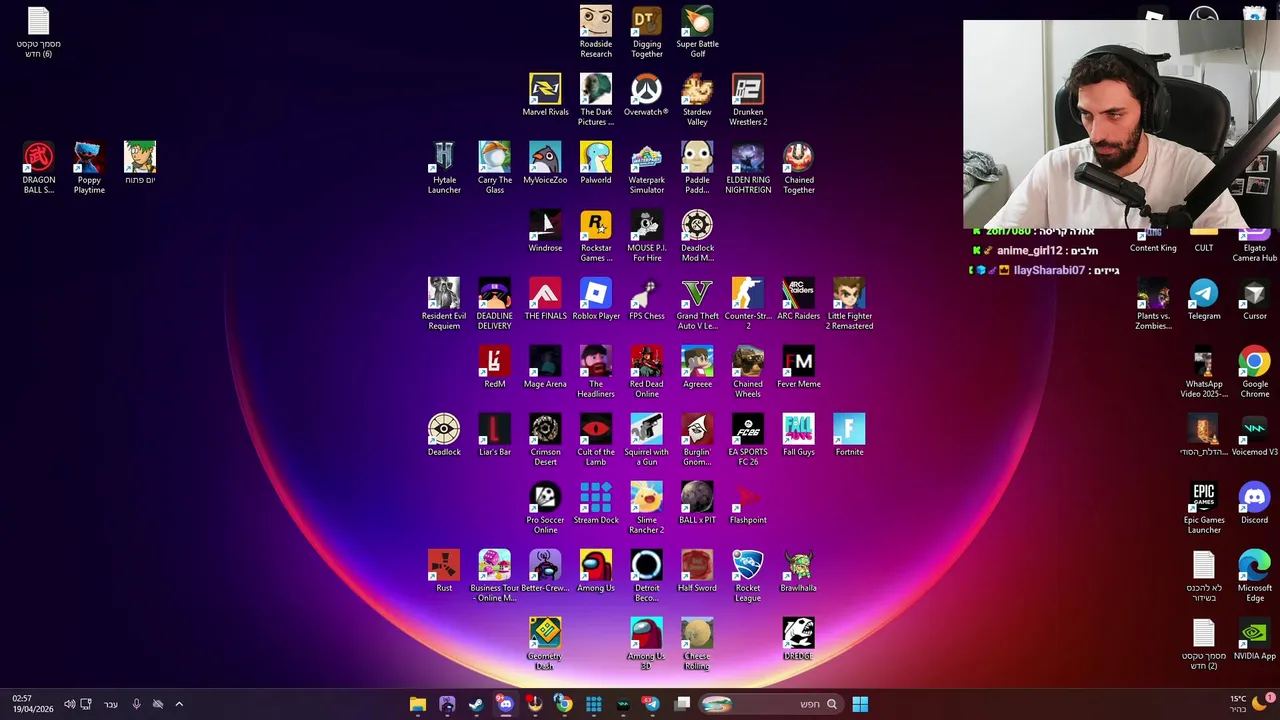Select the FPS Chess icon
The width and height of the screenshot is (1280, 720).
pos(647,299)
